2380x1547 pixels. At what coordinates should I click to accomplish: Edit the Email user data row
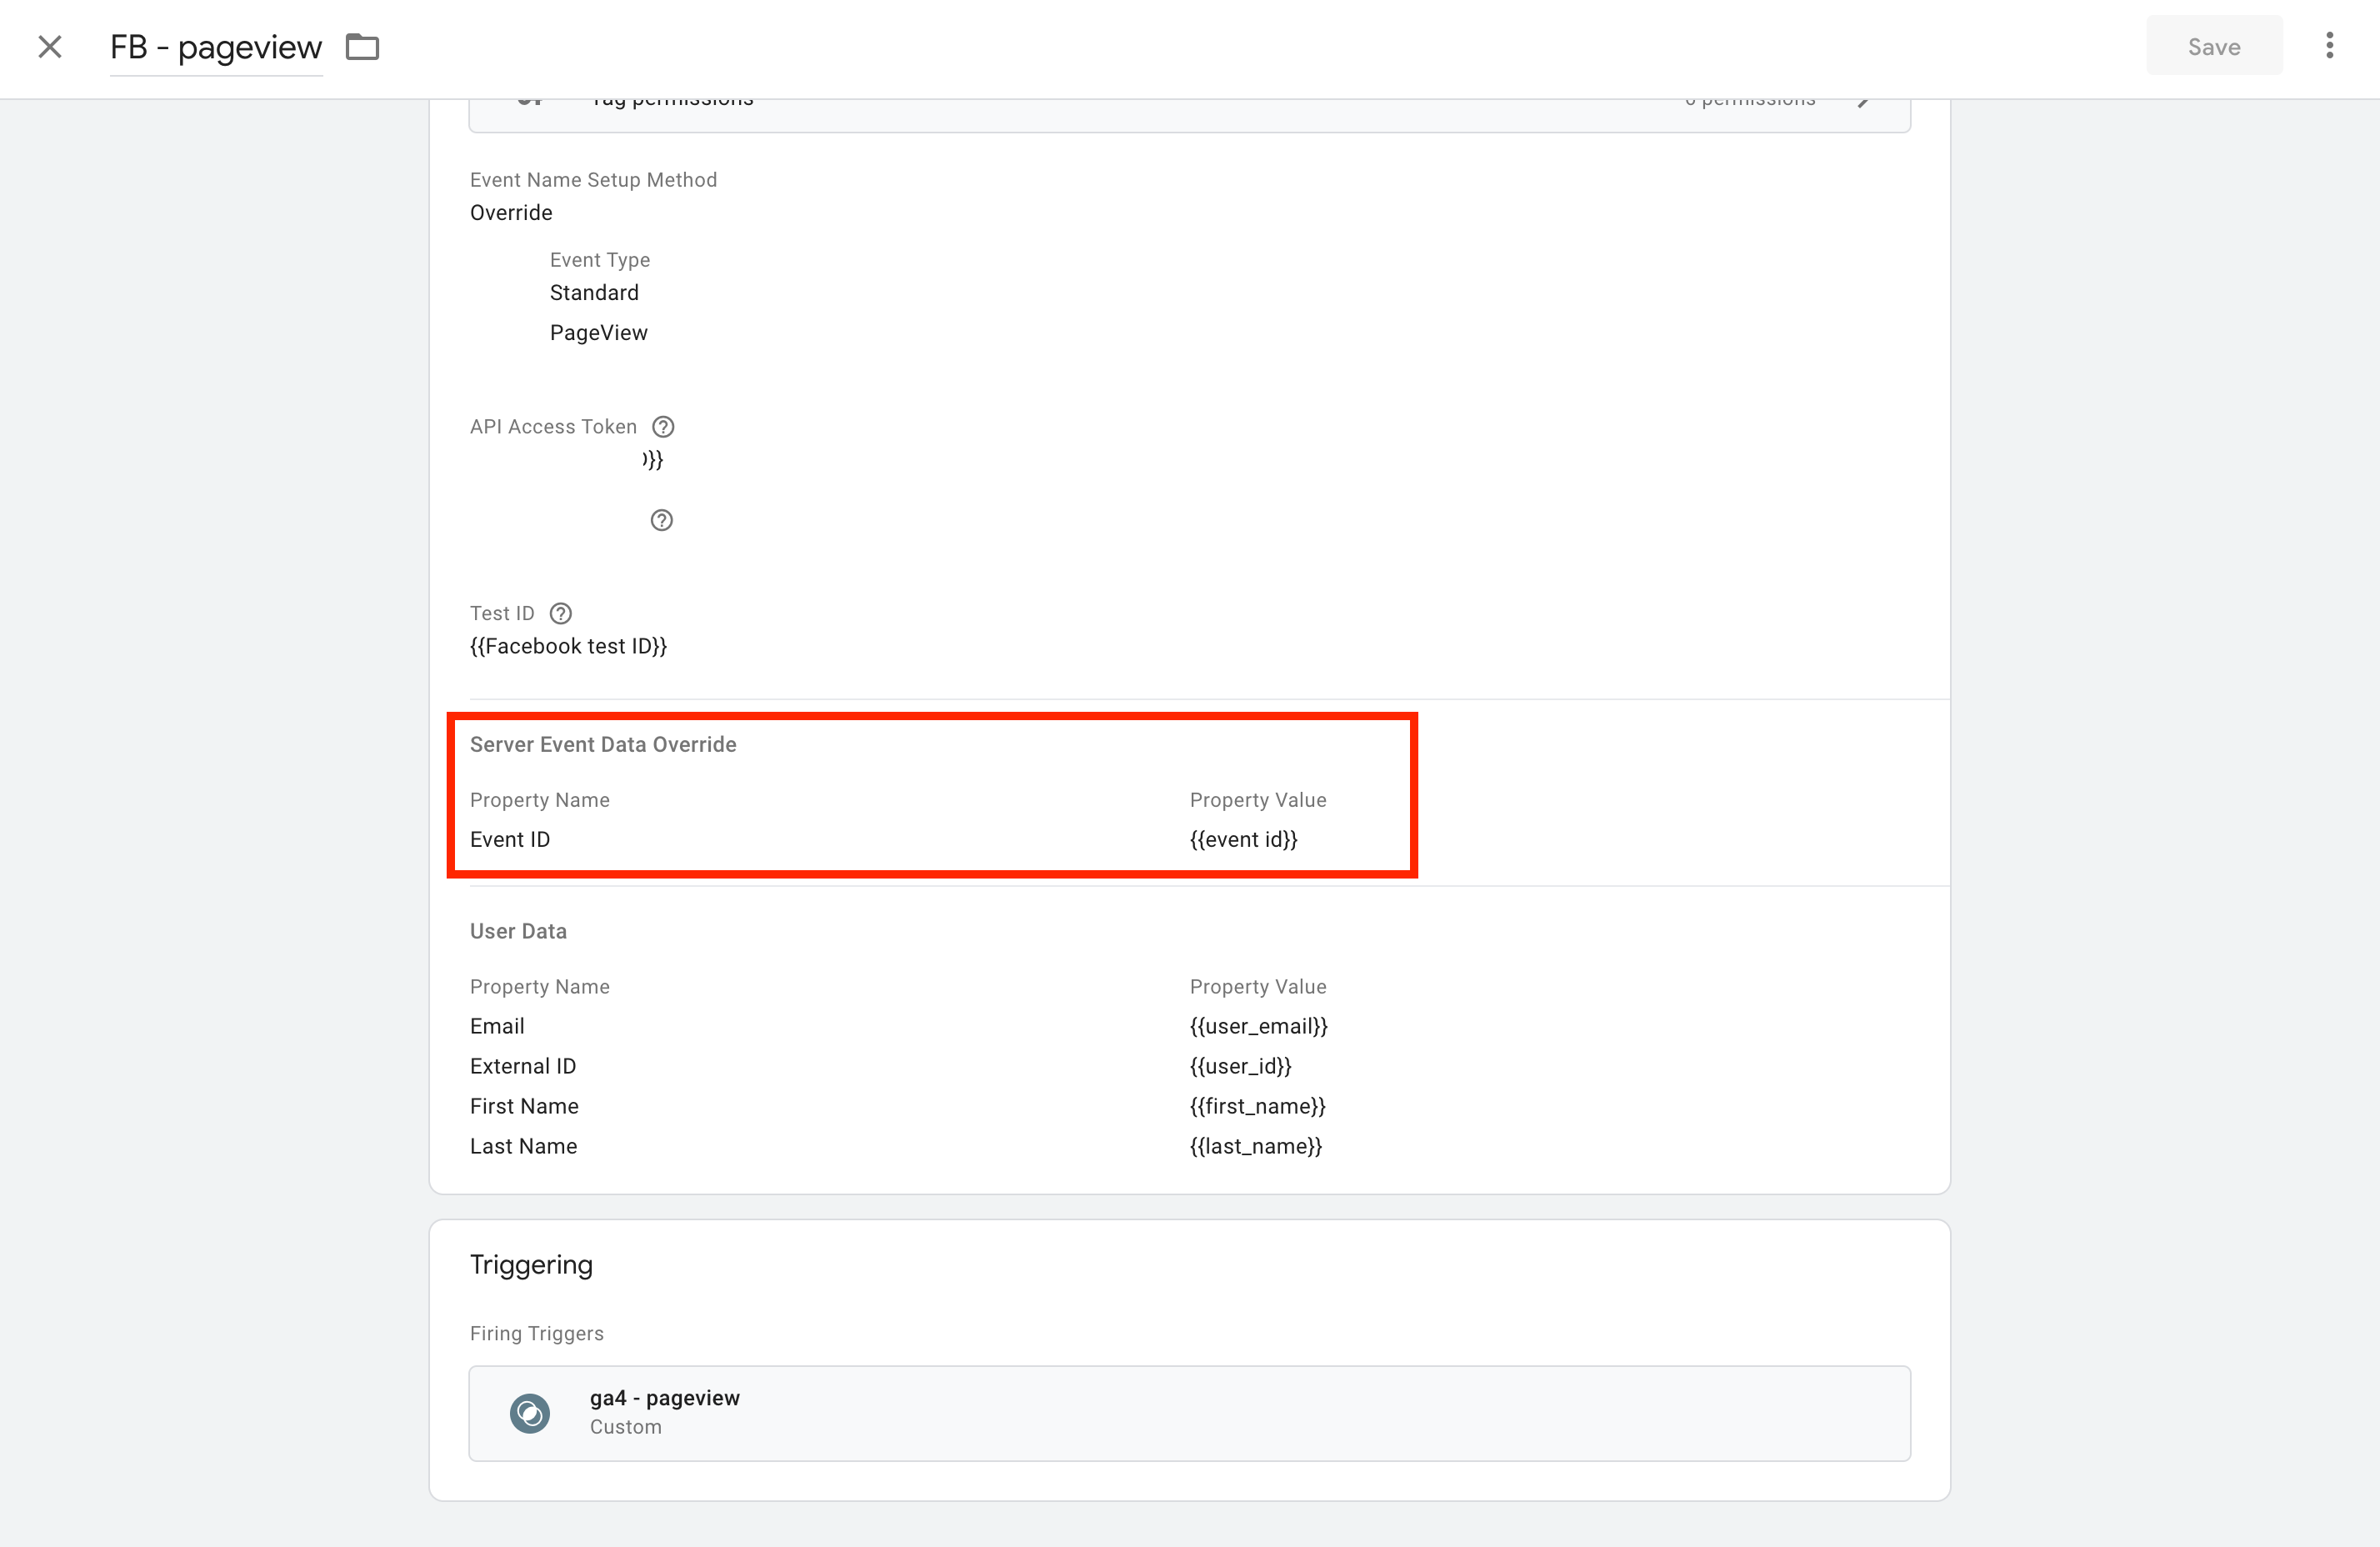click(497, 1025)
